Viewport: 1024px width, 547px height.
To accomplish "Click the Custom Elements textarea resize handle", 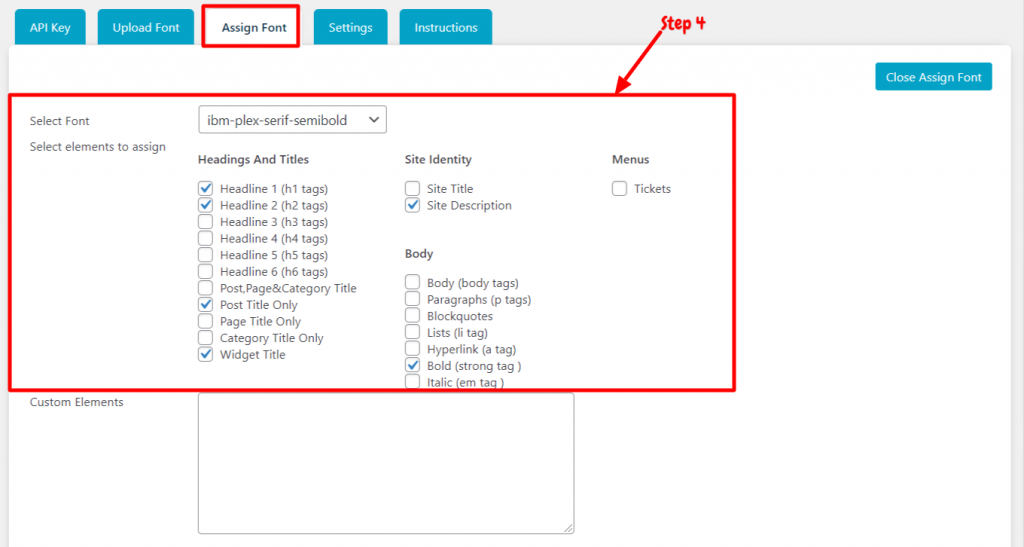I will click(568, 528).
